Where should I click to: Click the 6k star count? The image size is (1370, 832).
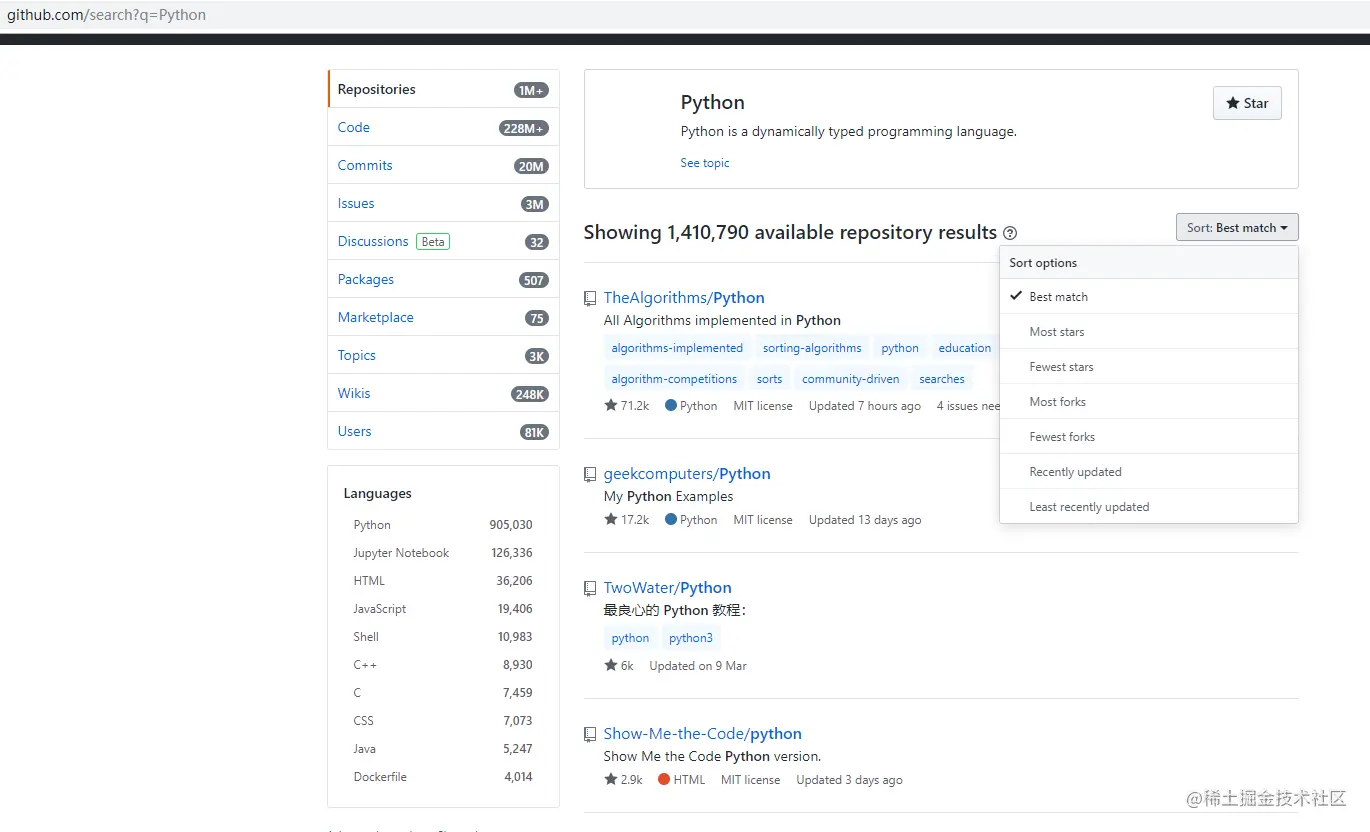[x=619, y=666]
